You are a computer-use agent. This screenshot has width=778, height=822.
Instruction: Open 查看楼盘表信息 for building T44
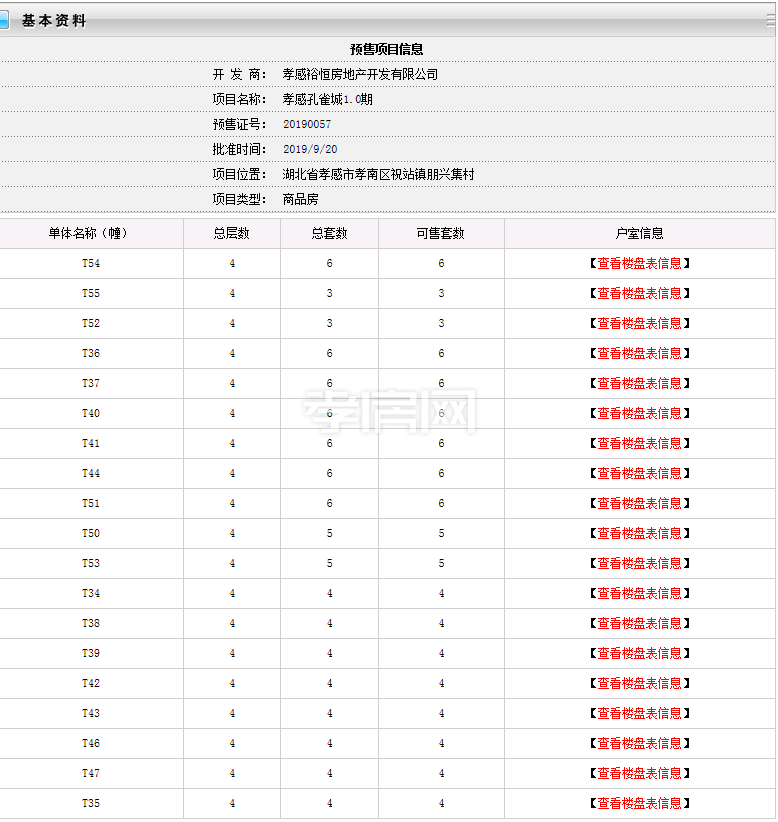pyautogui.click(x=639, y=474)
